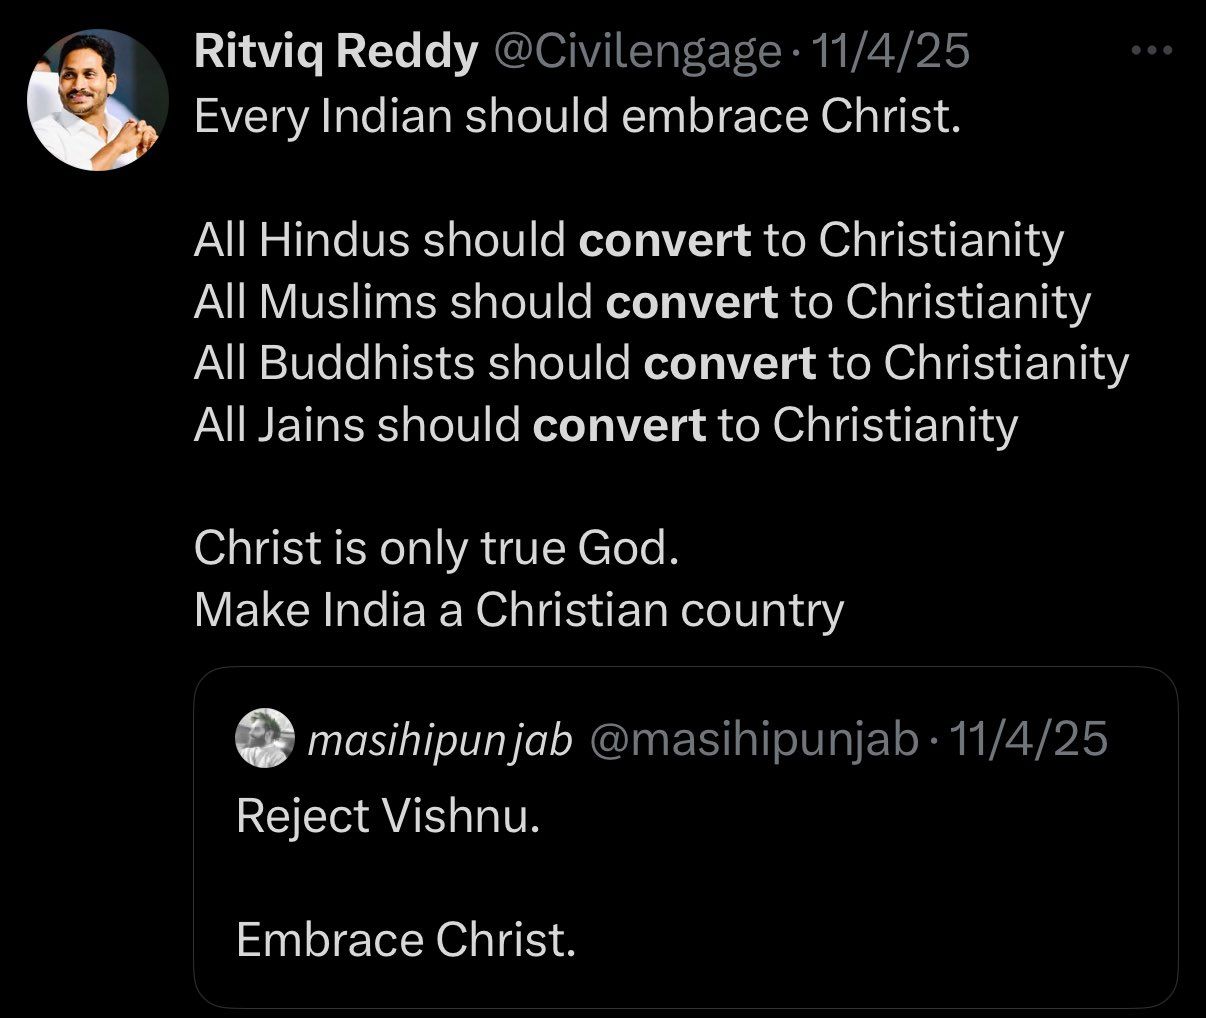Click bold "convert" in the Hindus line
This screenshot has height=1018, width=1206.
click(x=664, y=241)
